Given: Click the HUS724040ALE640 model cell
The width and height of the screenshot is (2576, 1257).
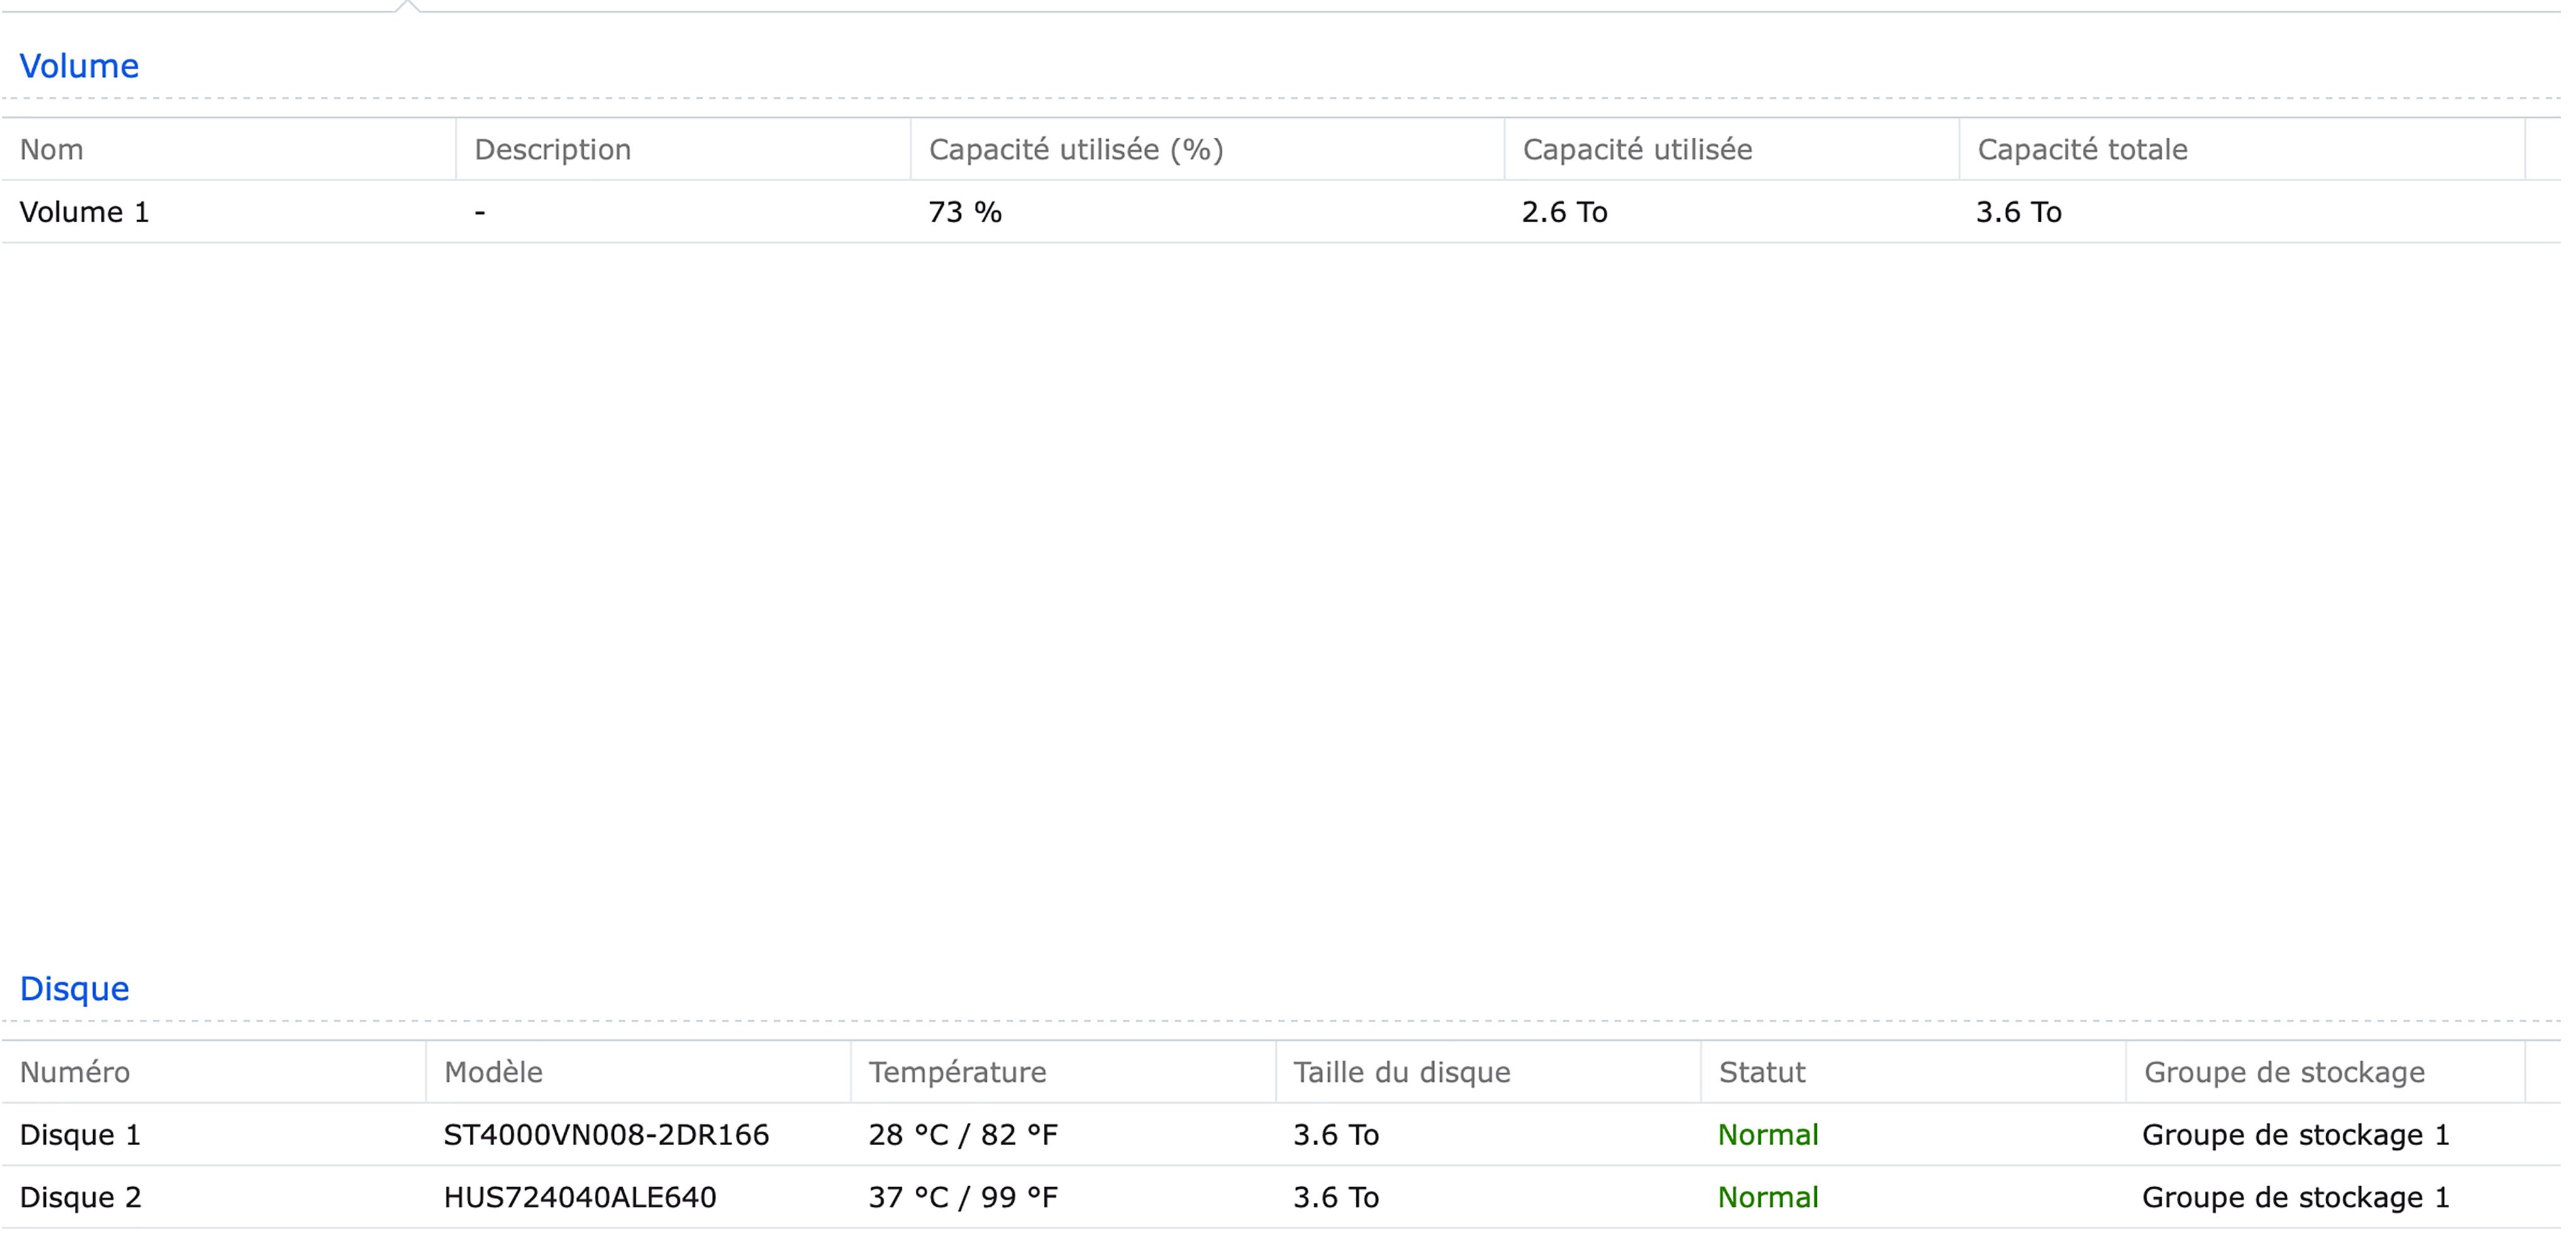Looking at the screenshot, I should 580,1197.
